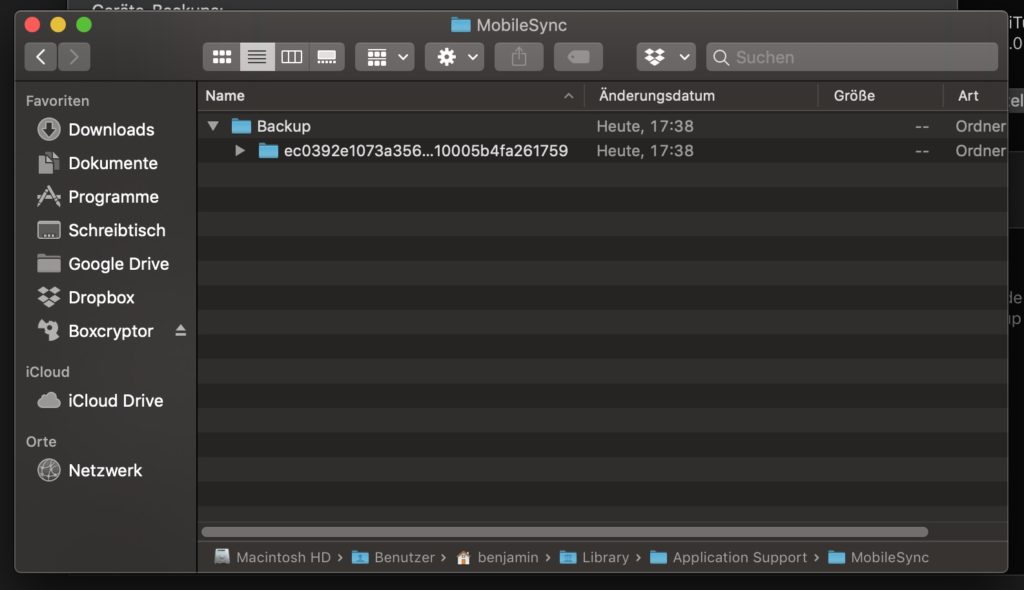
Task: Open Programme in the sidebar
Action: 98,197
